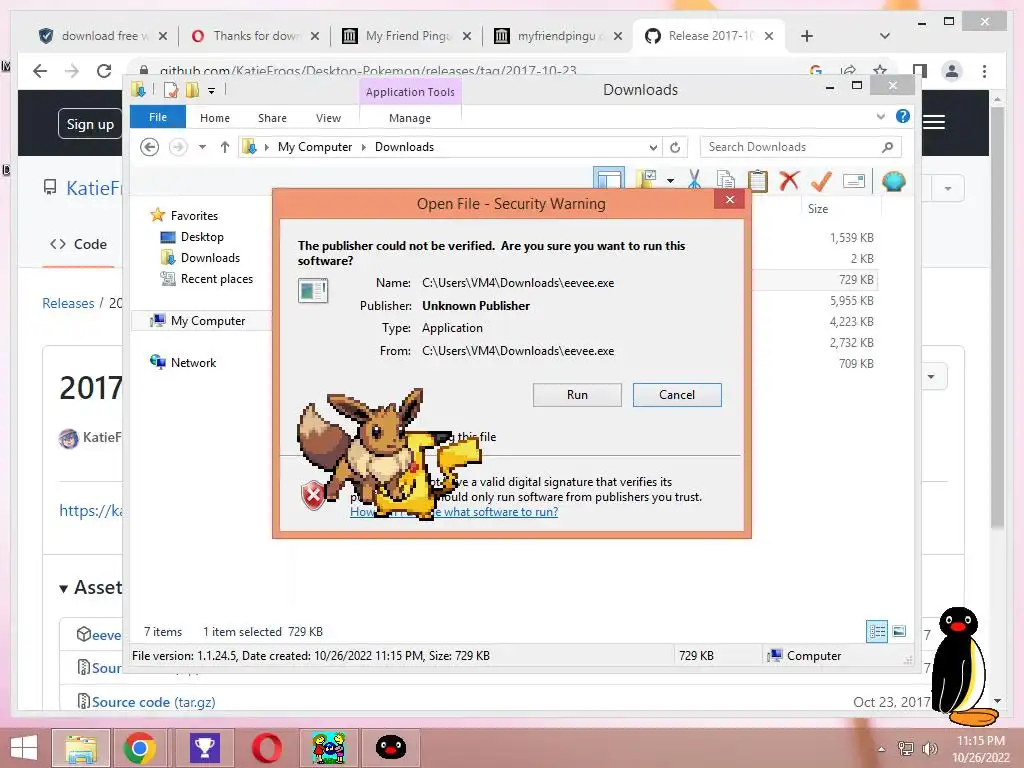
Task: Switch to large icons view in status bar
Action: tap(899, 631)
